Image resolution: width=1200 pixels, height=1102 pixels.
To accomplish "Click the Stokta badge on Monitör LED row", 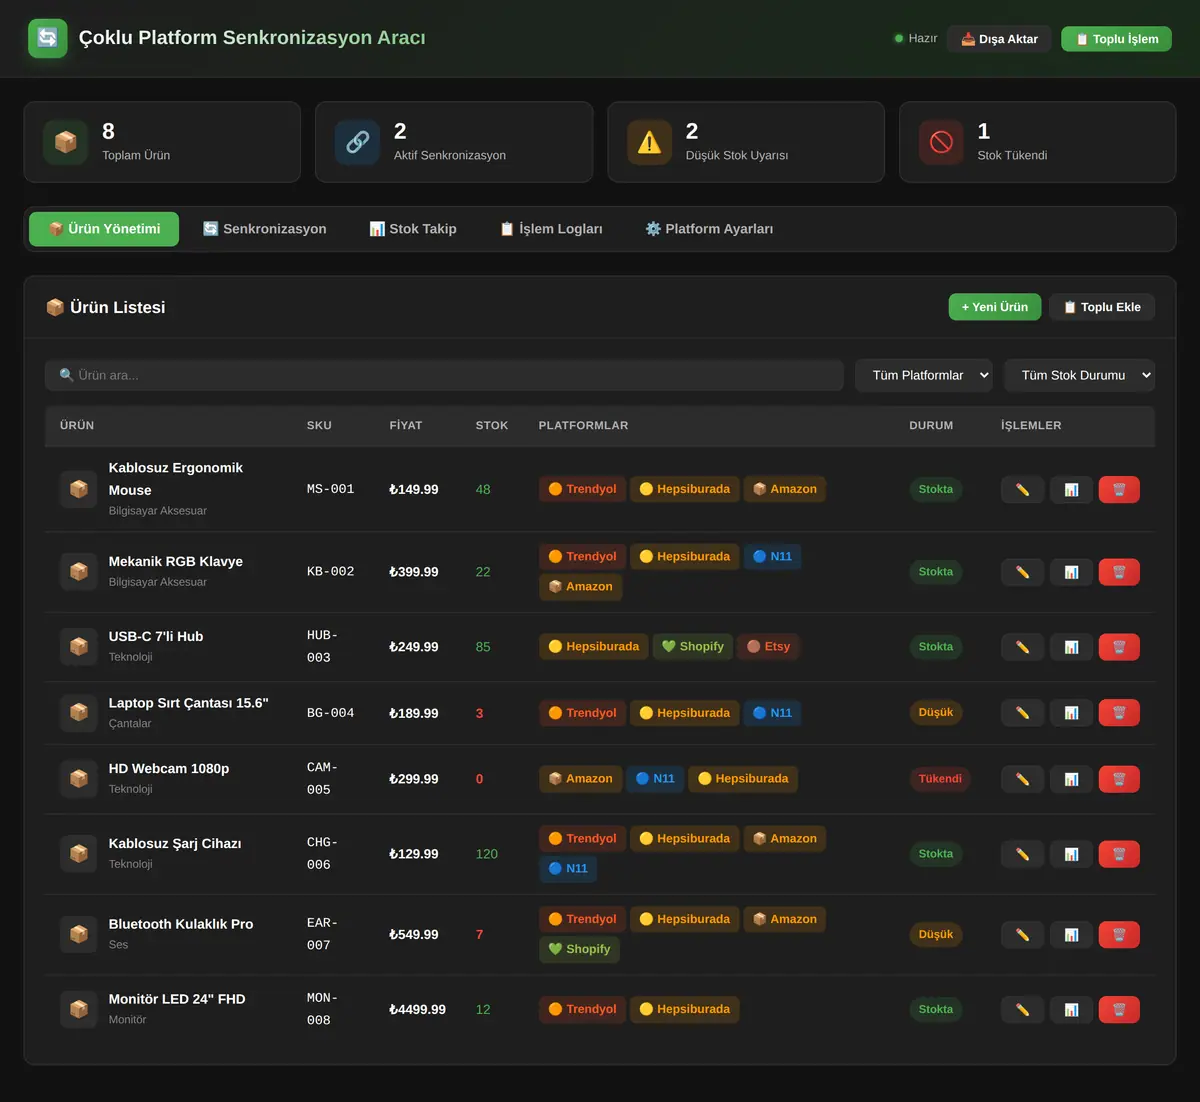I will 936,1010.
